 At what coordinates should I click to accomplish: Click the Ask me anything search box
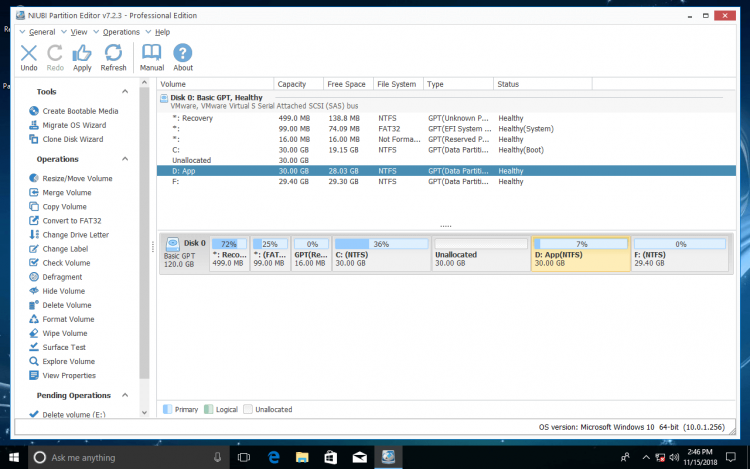129,458
